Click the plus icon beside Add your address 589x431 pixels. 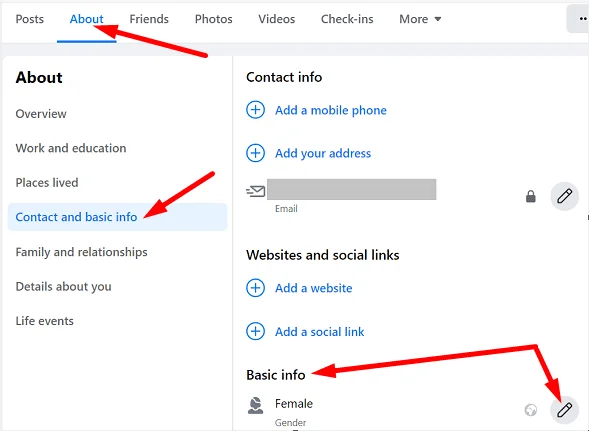(x=255, y=153)
